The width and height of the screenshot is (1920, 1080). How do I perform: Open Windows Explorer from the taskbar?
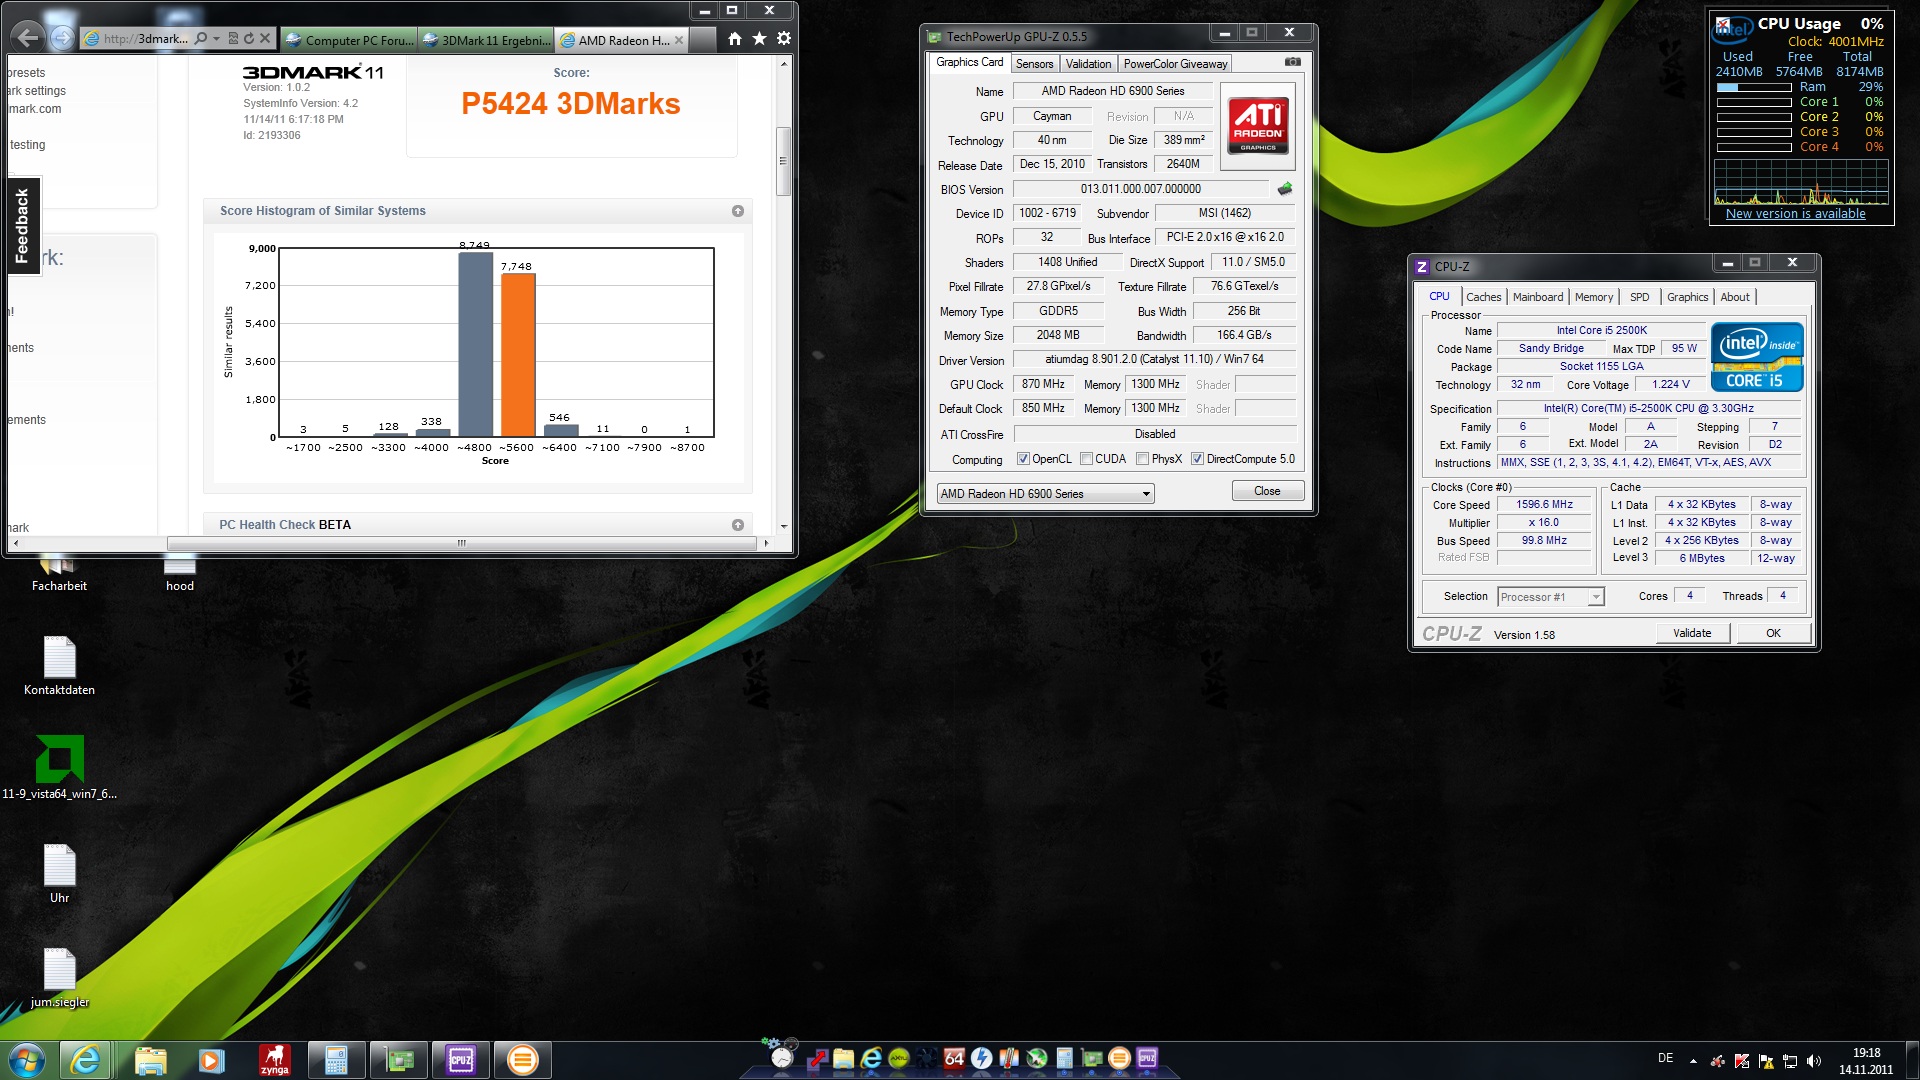[x=150, y=1060]
